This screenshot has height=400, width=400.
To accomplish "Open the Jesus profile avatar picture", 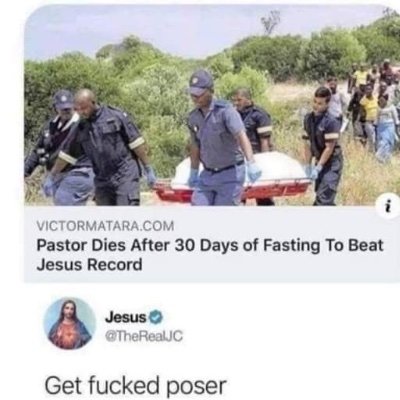I will (x=70, y=323).
